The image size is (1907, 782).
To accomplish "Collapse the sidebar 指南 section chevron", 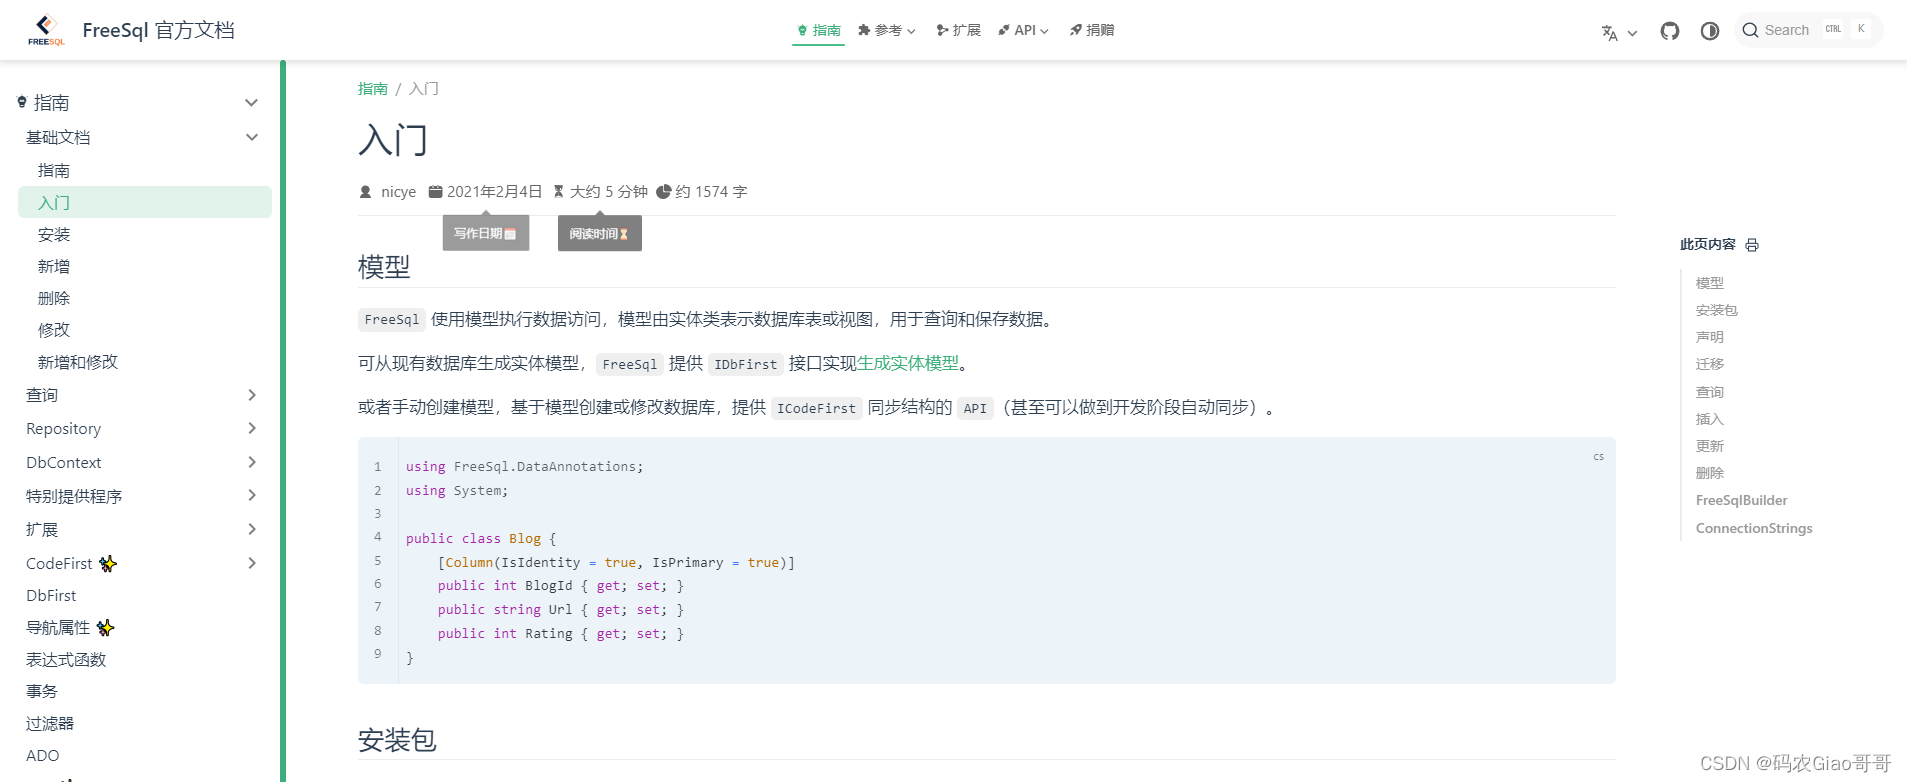I will (252, 103).
